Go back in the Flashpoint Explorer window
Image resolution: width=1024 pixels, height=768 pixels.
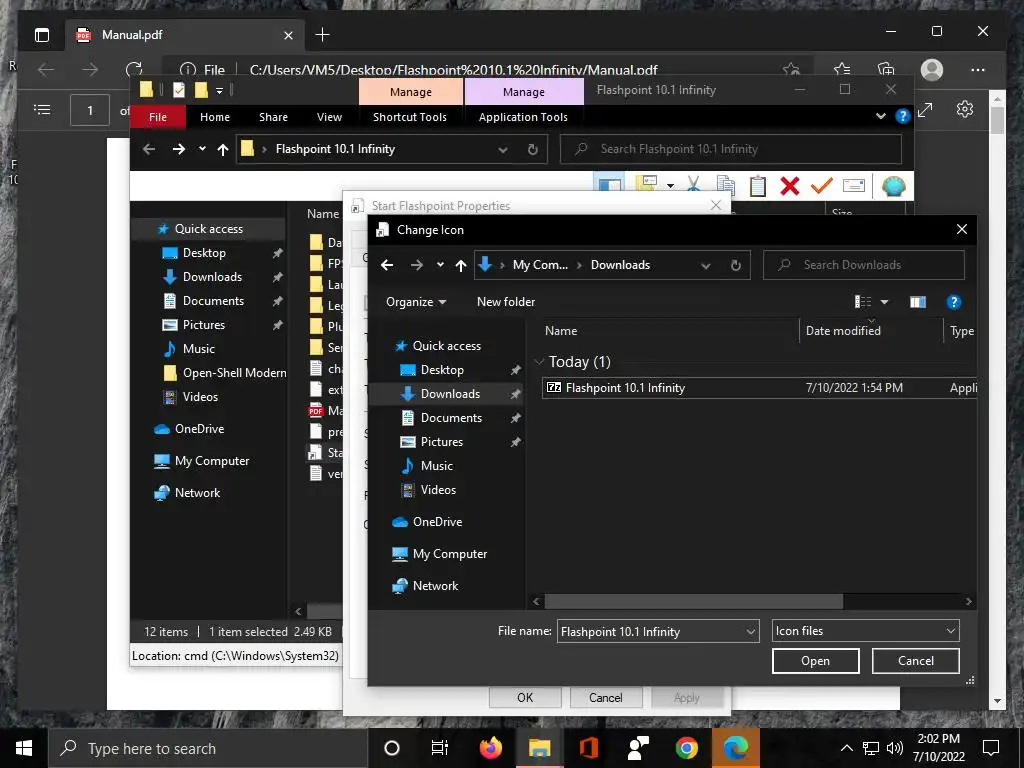click(x=149, y=149)
